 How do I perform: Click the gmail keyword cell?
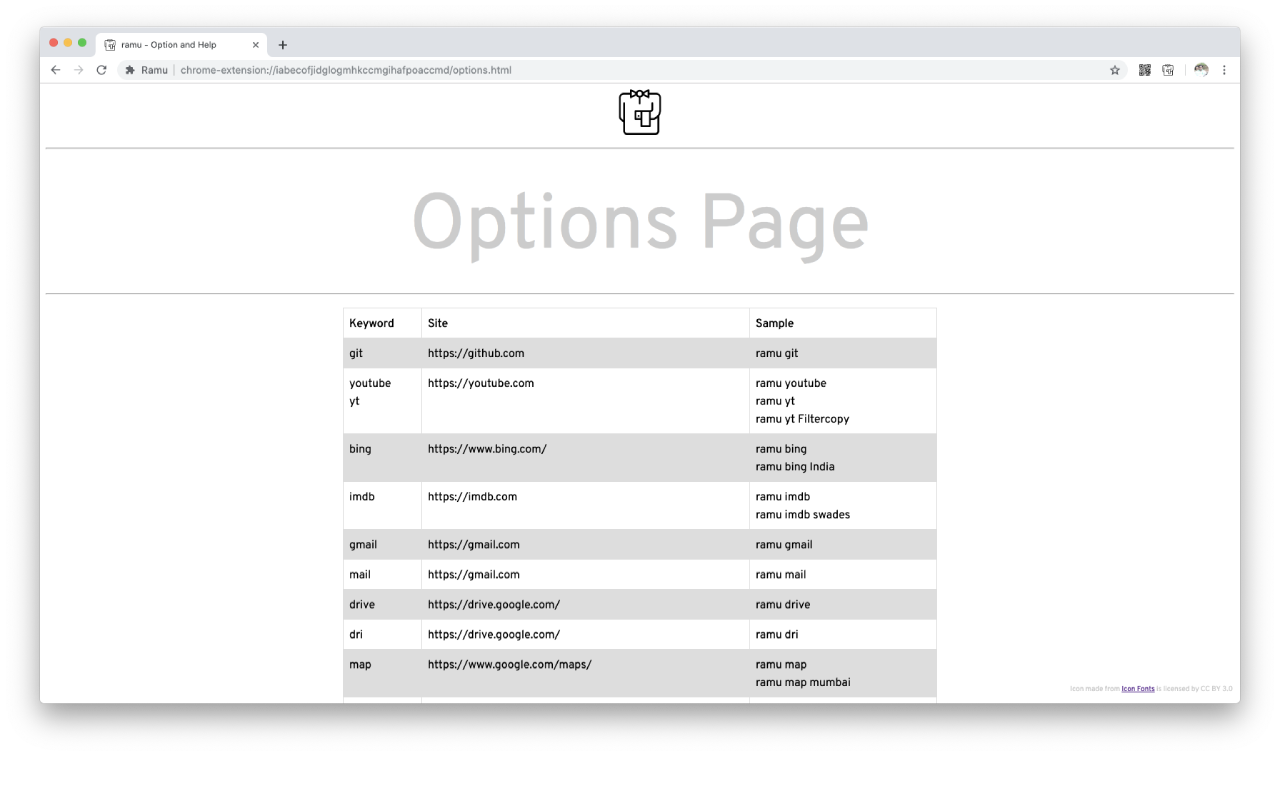382,545
